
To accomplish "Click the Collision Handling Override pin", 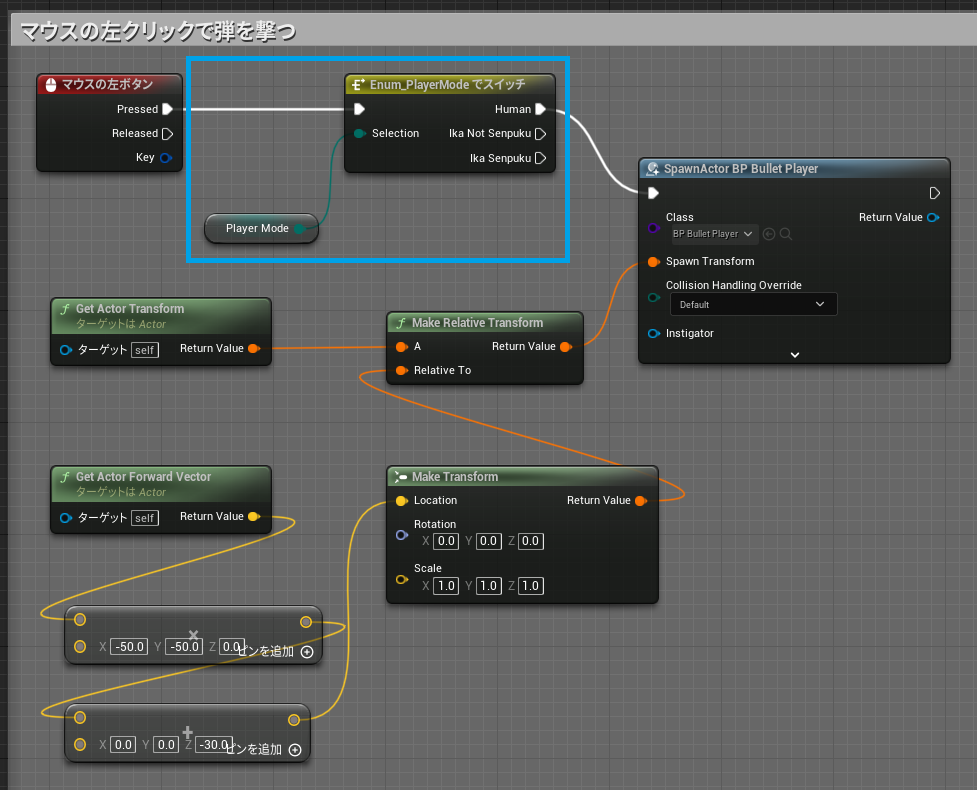I will [x=653, y=297].
